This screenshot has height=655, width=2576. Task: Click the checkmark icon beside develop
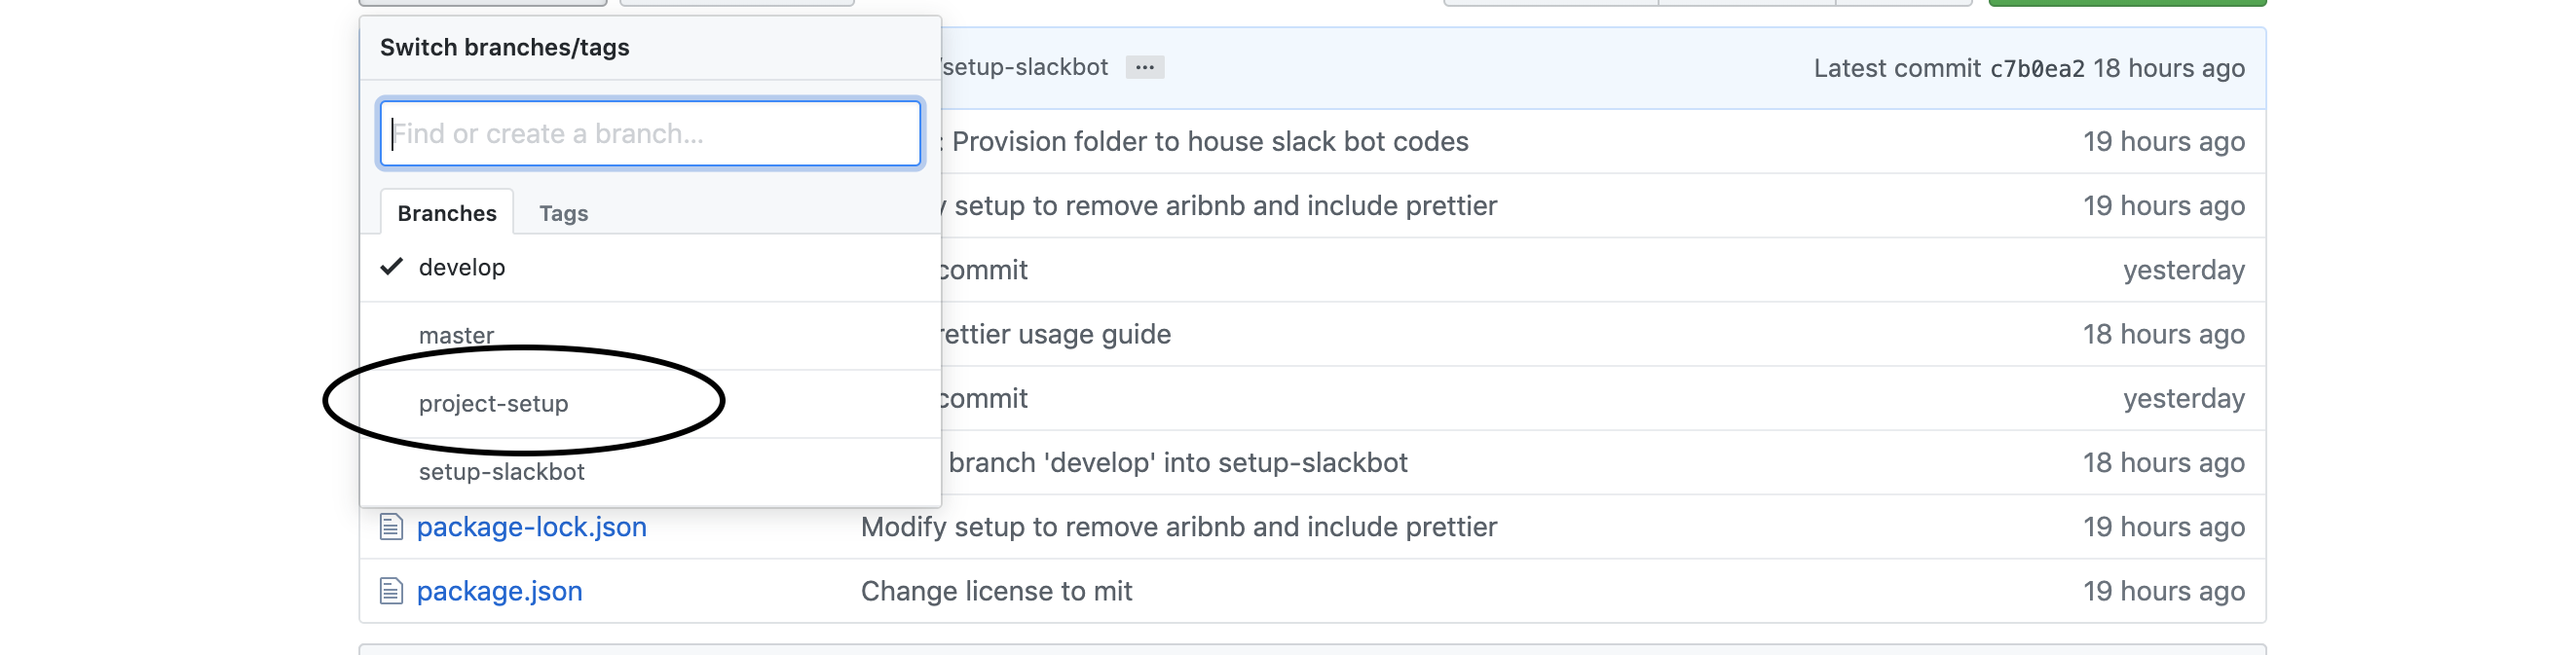[x=392, y=267]
